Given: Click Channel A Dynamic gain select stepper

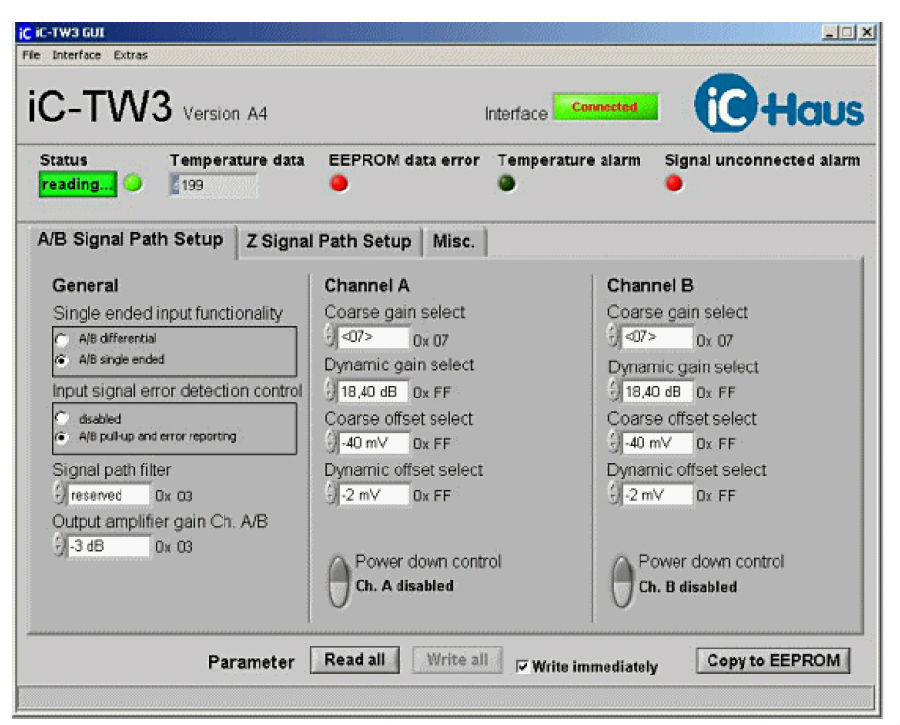Looking at the screenshot, I should [330, 390].
